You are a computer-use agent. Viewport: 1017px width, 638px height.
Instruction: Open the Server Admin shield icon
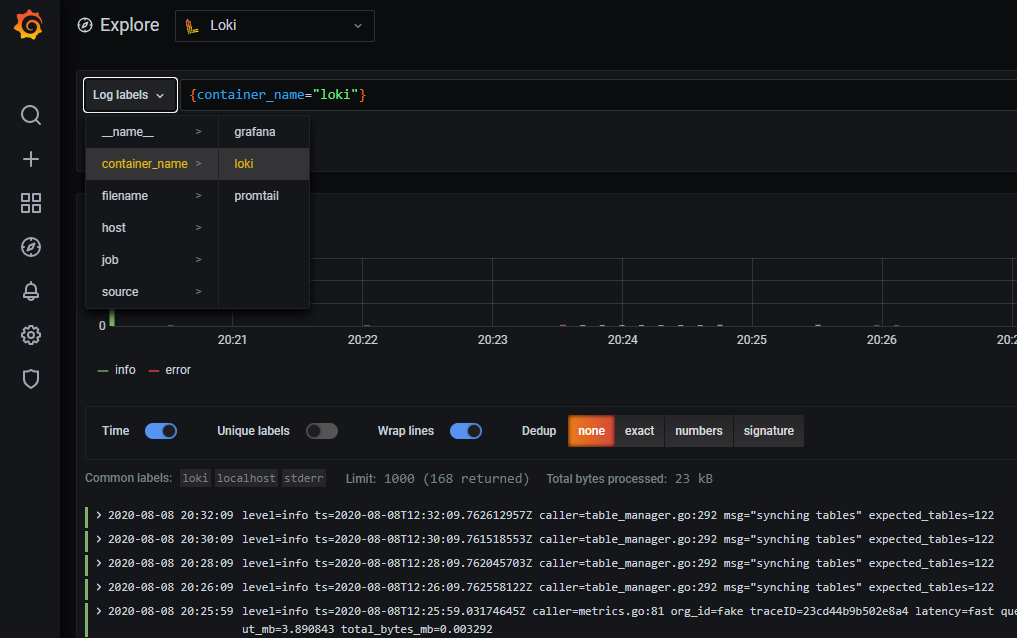(30, 379)
